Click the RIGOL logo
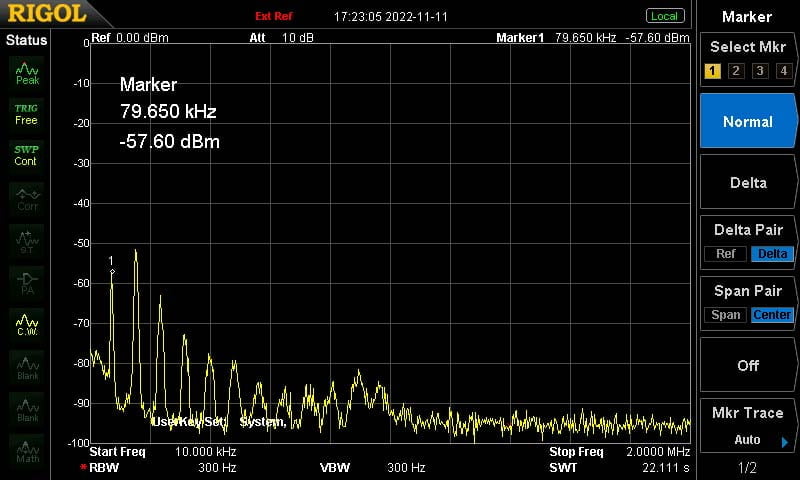 click(47, 14)
